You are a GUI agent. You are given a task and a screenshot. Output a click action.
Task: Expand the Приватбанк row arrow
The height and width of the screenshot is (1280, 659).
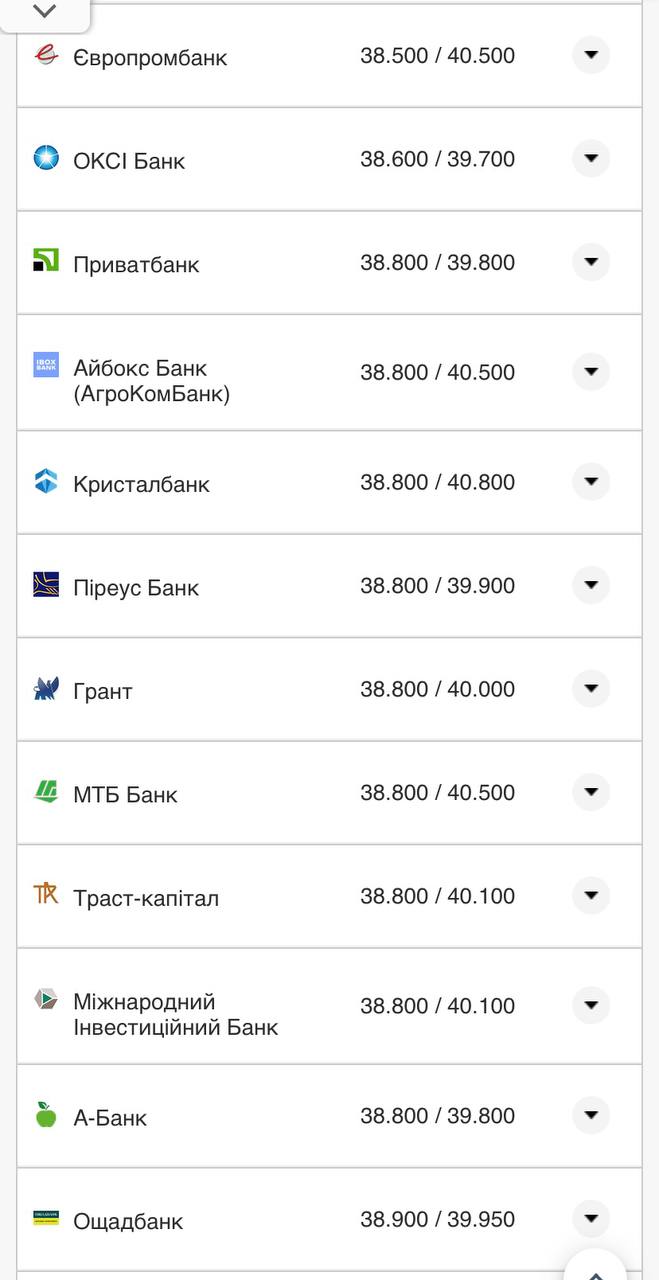click(591, 262)
